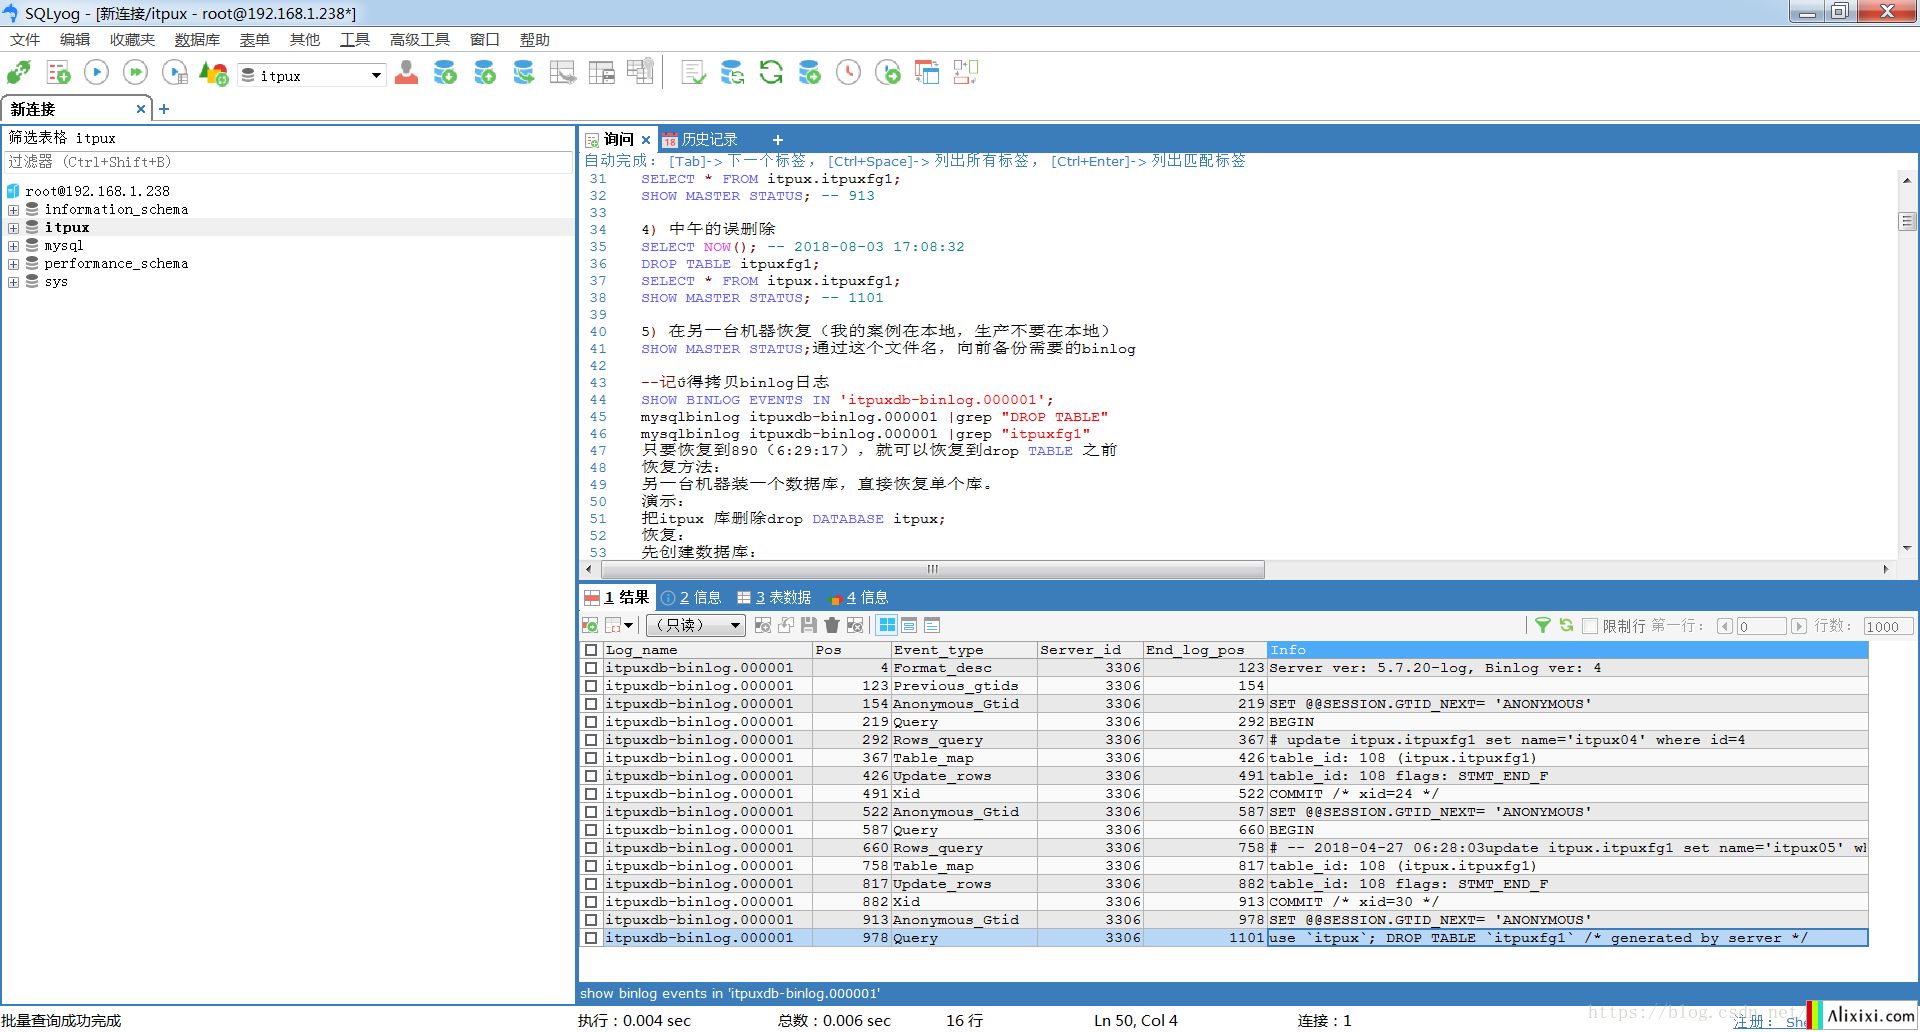Click the execute and edit resultset icon
This screenshot has height=1032, width=1920.
(x=175, y=73)
